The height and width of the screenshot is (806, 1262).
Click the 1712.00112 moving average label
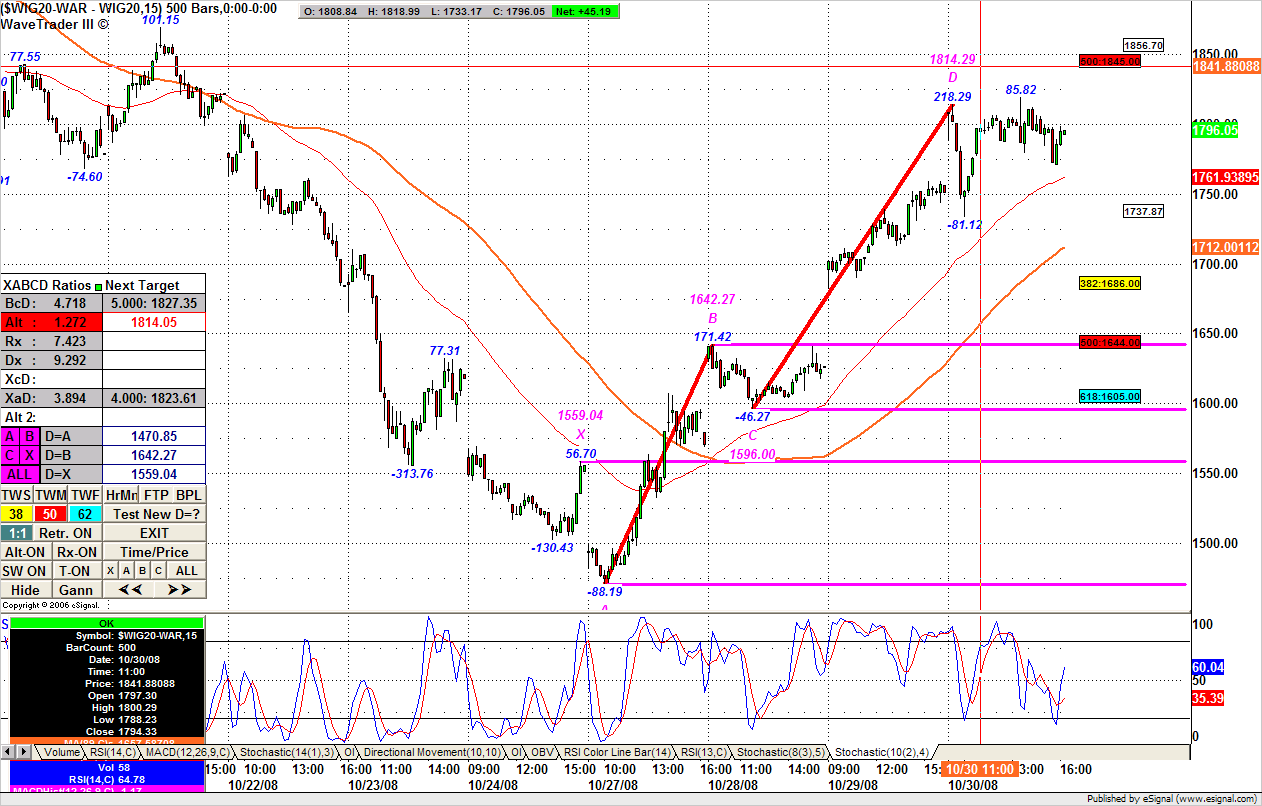click(x=1227, y=247)
